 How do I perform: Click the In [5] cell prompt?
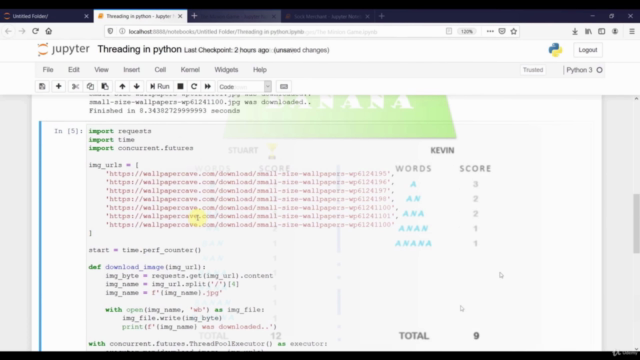(x=68, y=131)
